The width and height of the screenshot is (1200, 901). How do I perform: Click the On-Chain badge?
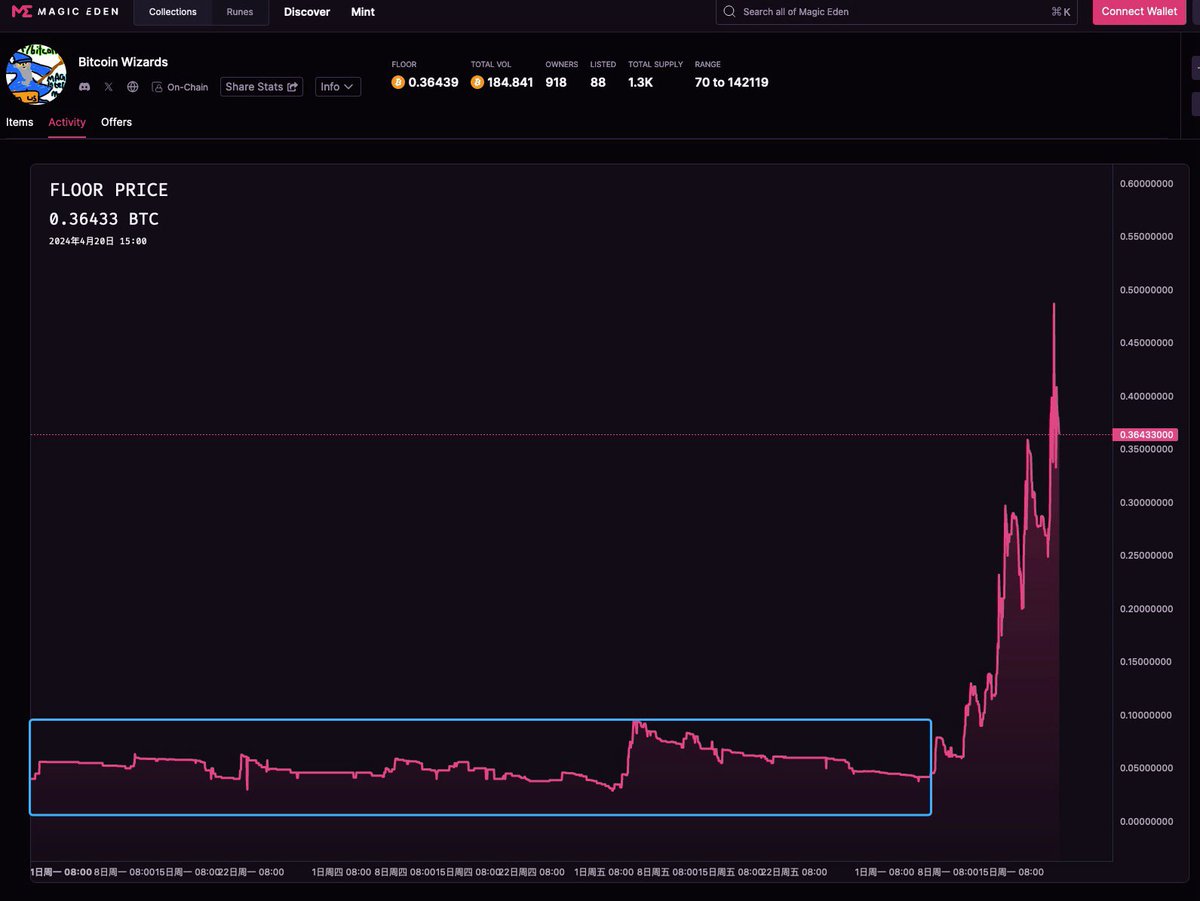(x=180, y=87)
